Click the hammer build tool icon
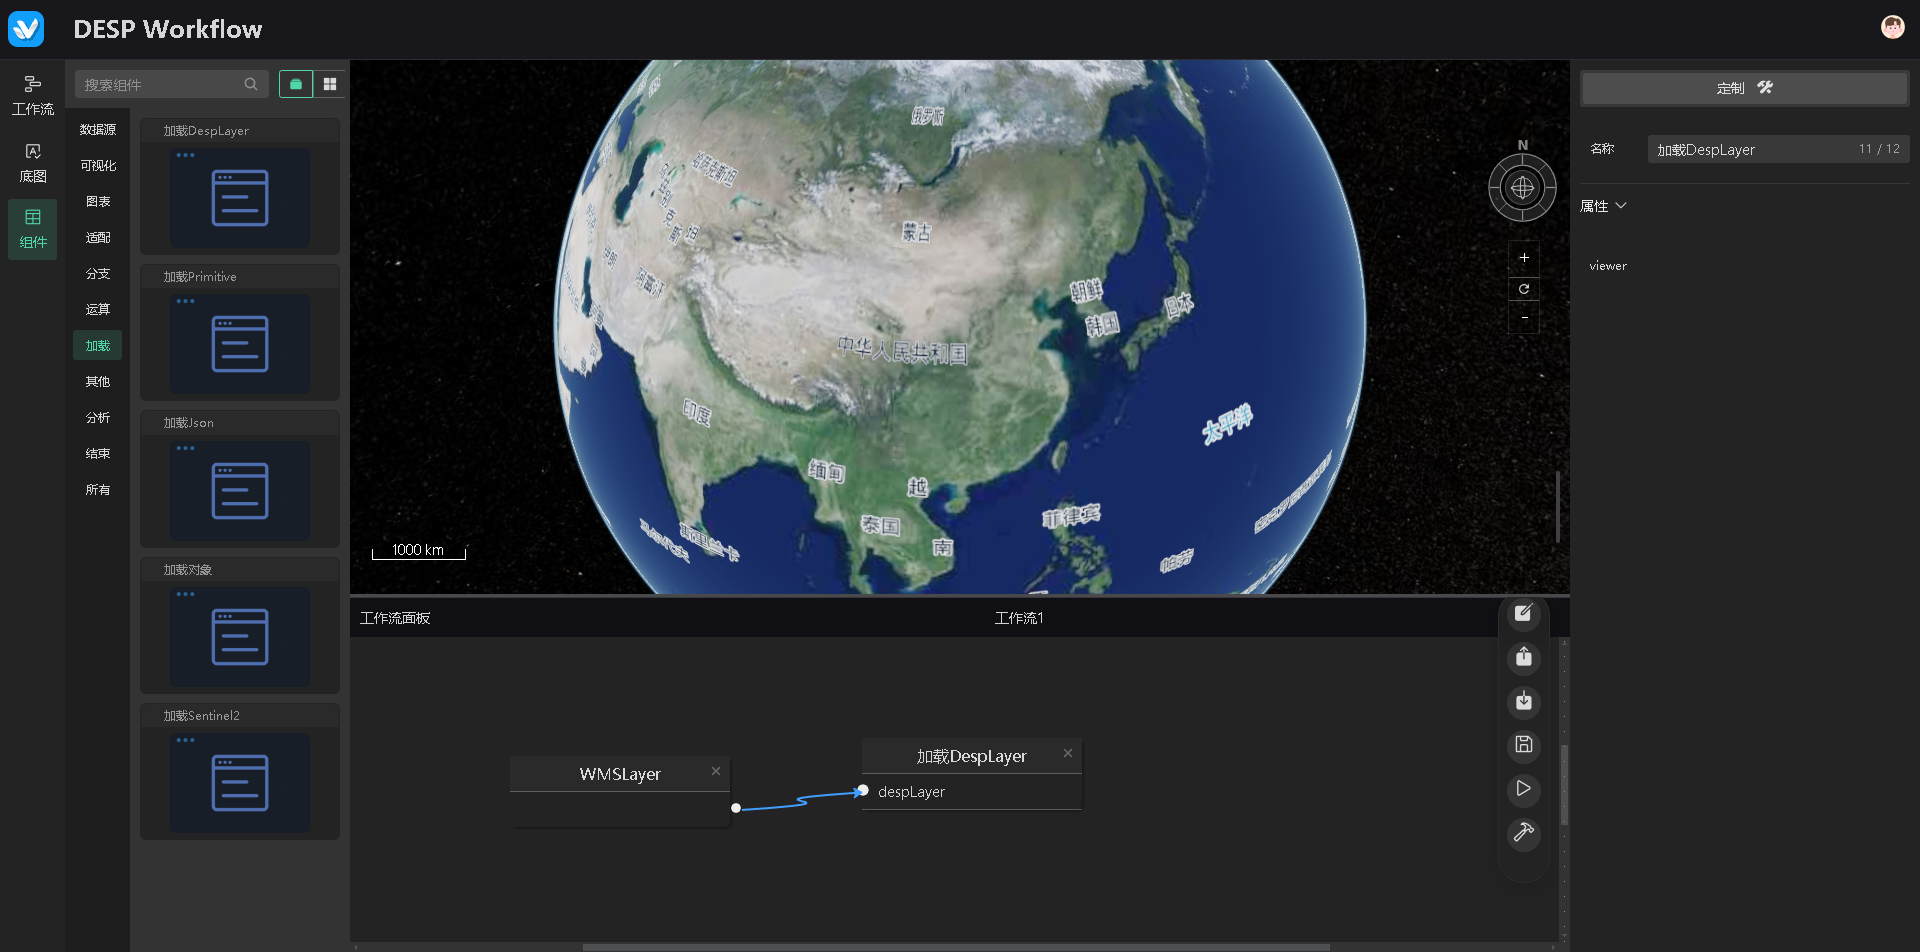The image size is (1920, 952). click(1523, 832)
